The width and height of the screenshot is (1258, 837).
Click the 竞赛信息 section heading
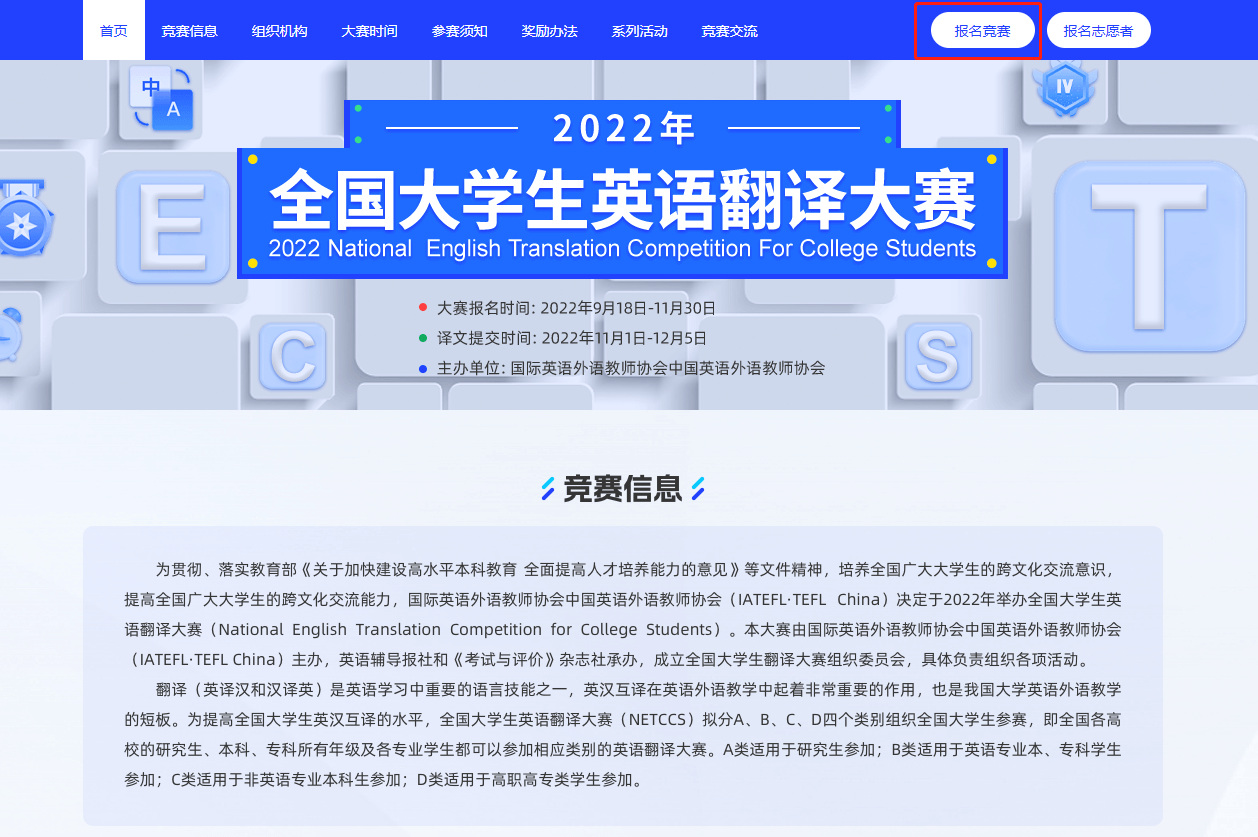(x=622, y=489)
